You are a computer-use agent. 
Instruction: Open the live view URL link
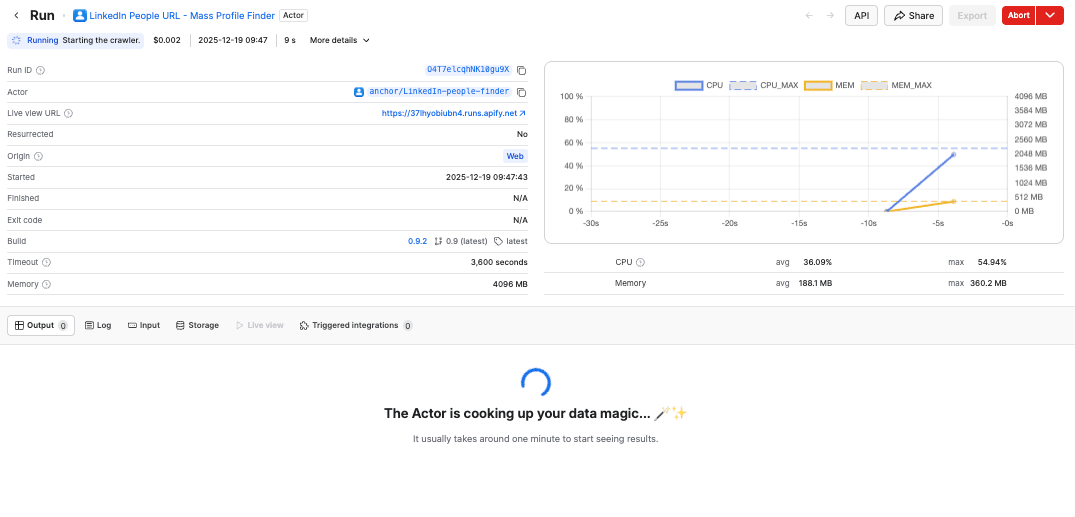tap(454, 113)
